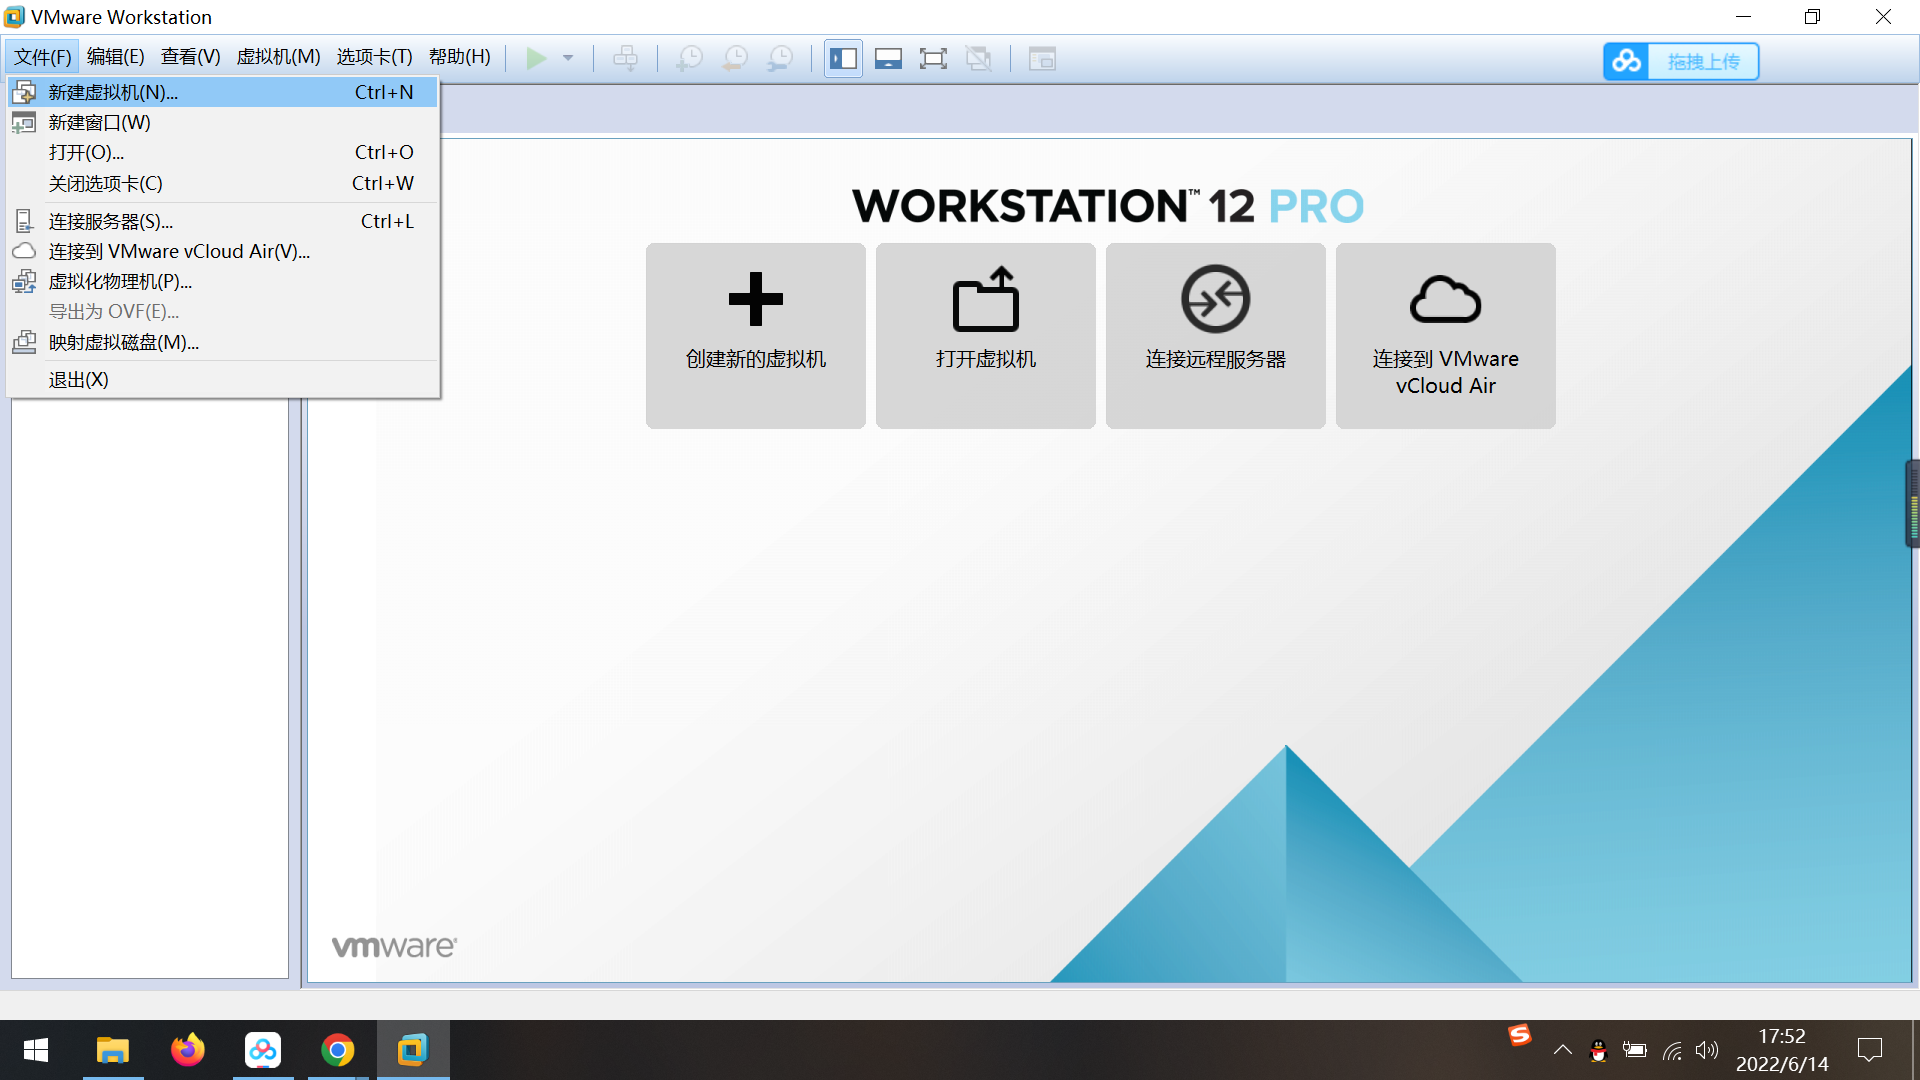
Task: Click the map virtual disk menu icon
Action: (24, 342)
